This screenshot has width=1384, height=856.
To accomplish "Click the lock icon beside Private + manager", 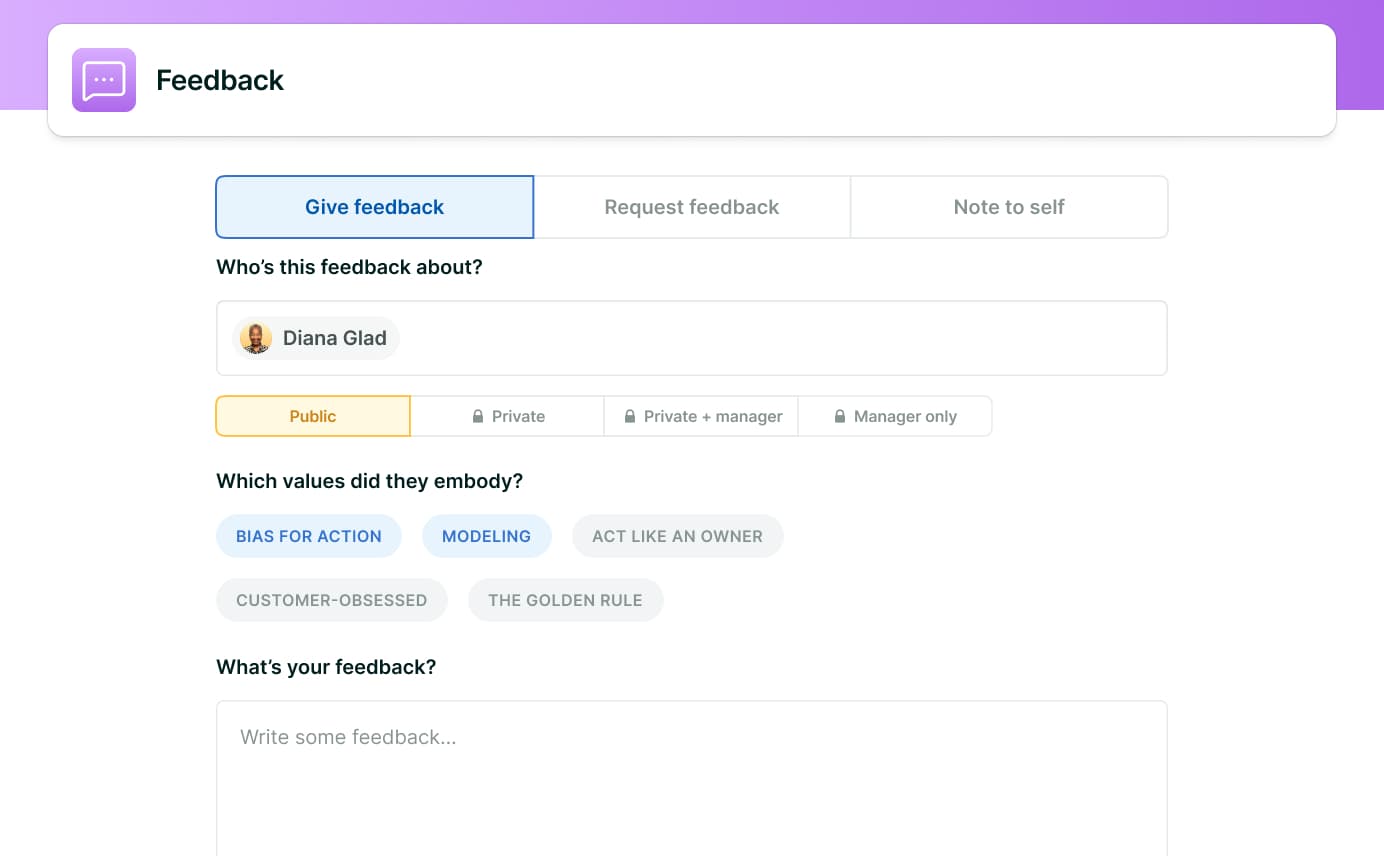I will 630,417.
